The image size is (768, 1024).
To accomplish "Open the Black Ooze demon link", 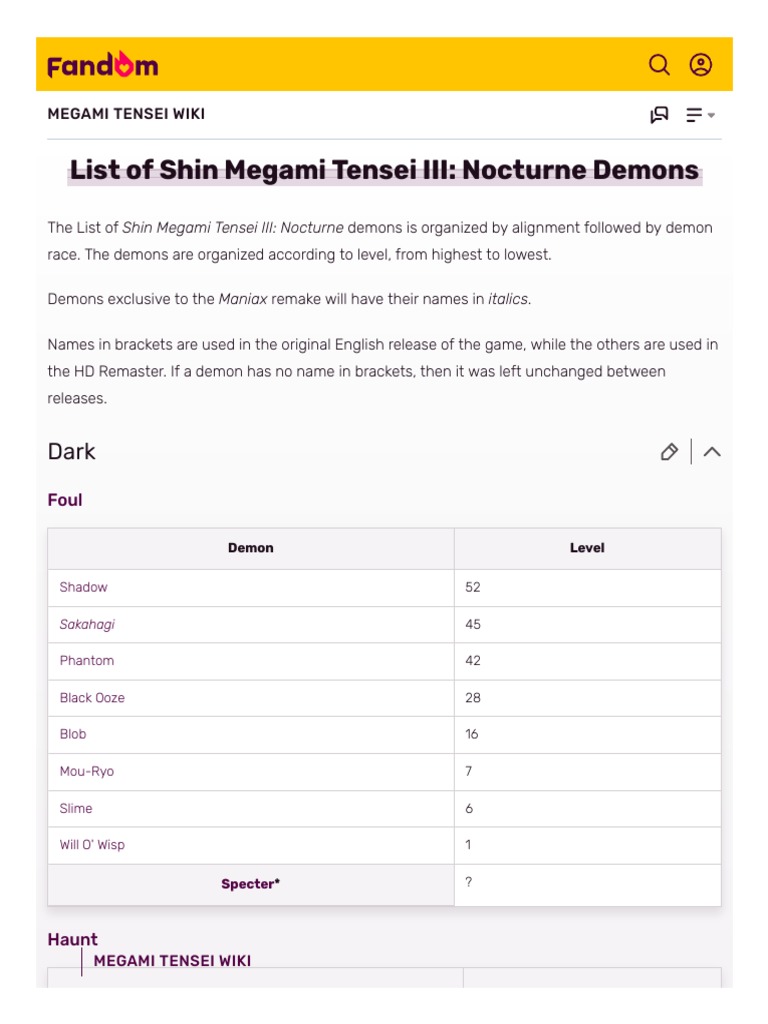I will 92,698.
